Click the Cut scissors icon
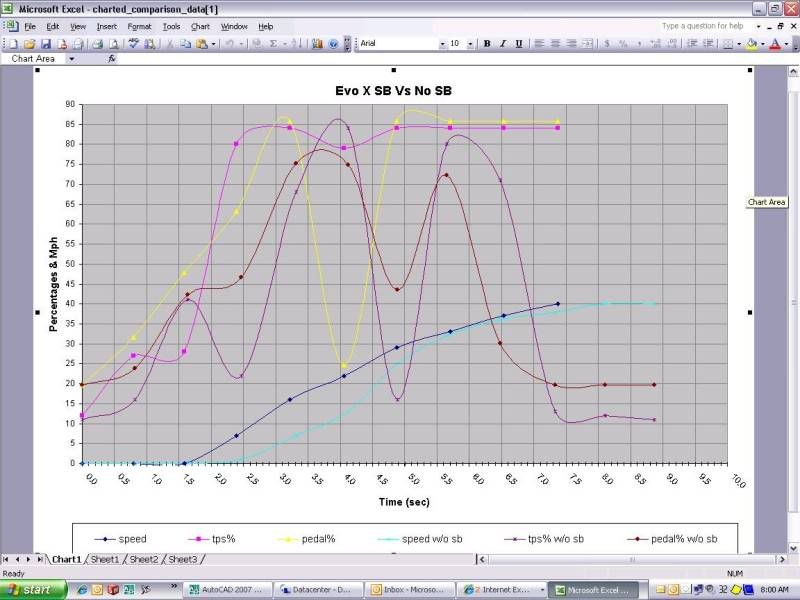 pyautogui.click(x=170, y=44)
